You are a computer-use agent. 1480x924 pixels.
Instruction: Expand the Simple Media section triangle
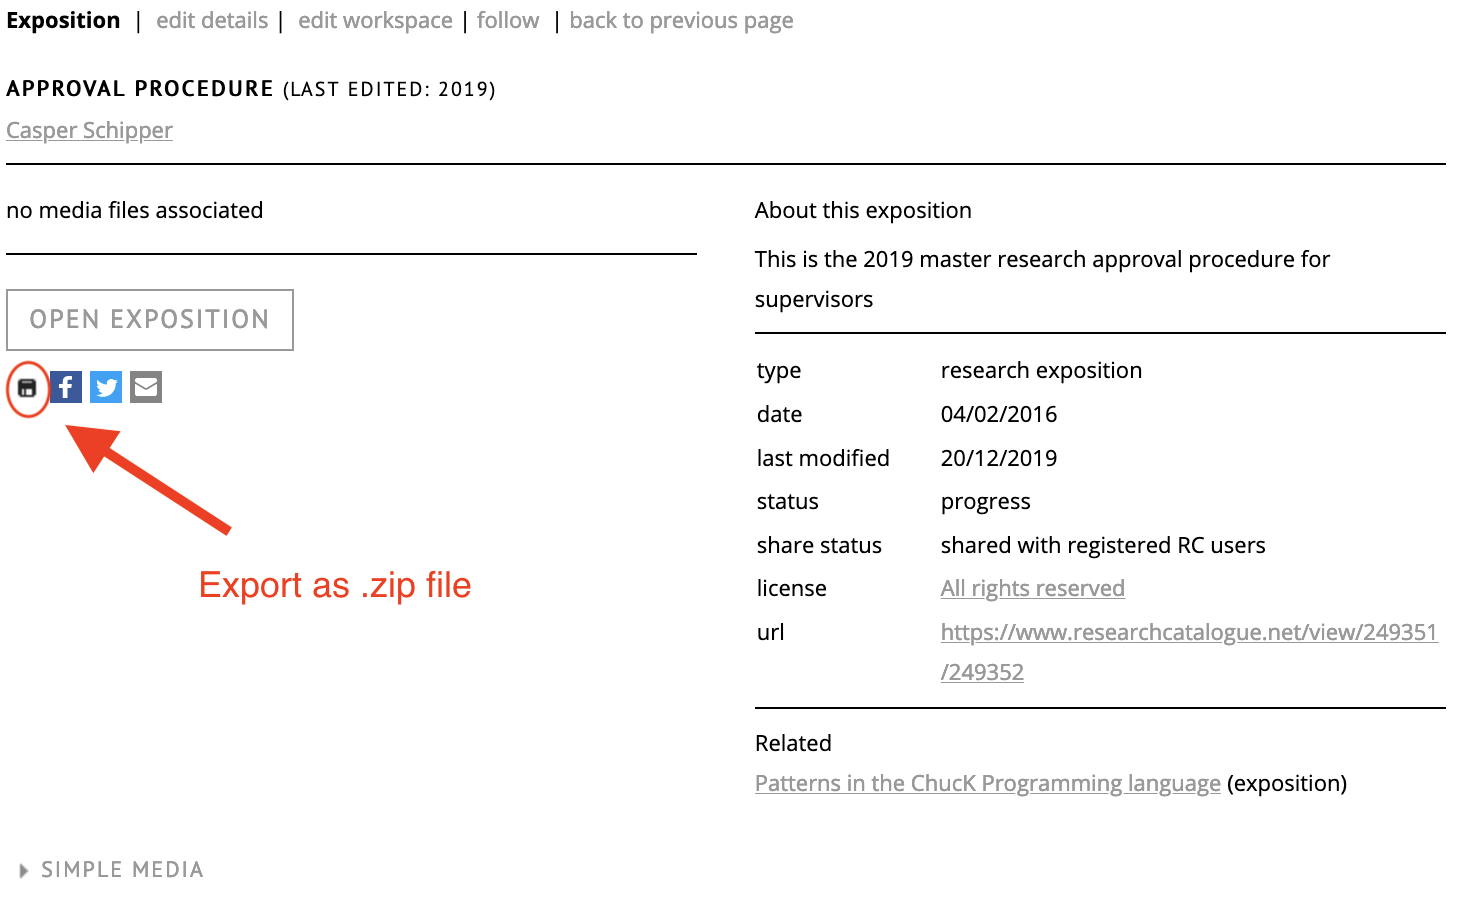tap(24, 871)
